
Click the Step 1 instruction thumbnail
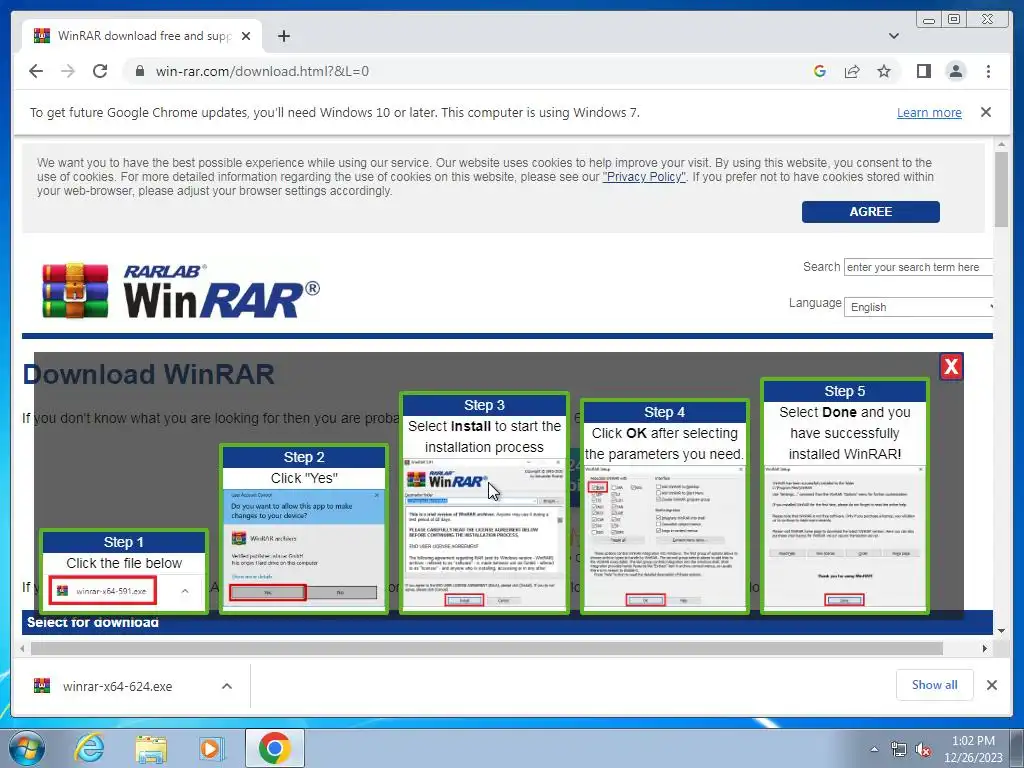(x=124, y=571)
